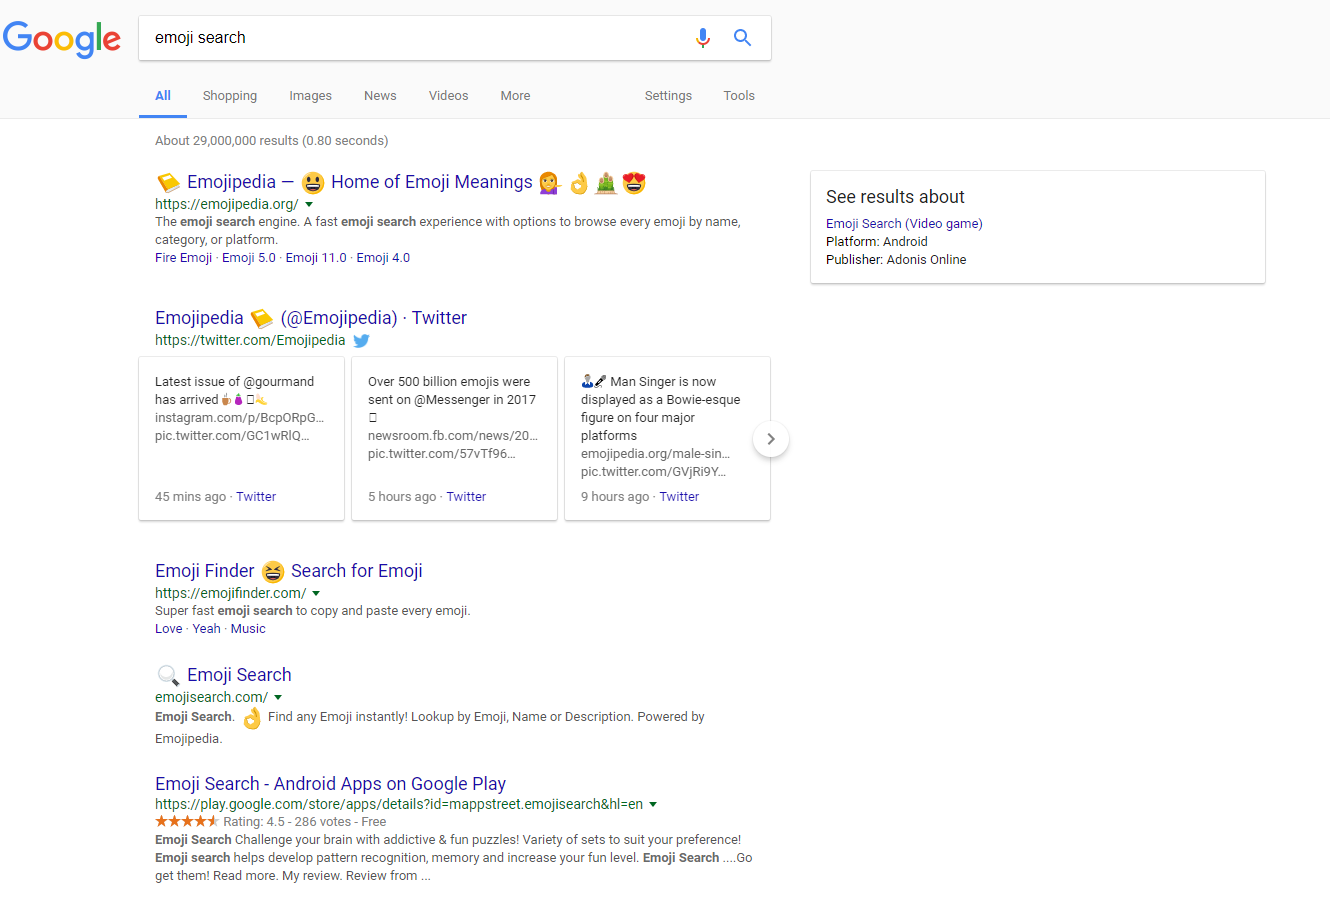Click the blue magnifier search button
The height and width of the screenshot is (905, 1330).
(742, 38)
